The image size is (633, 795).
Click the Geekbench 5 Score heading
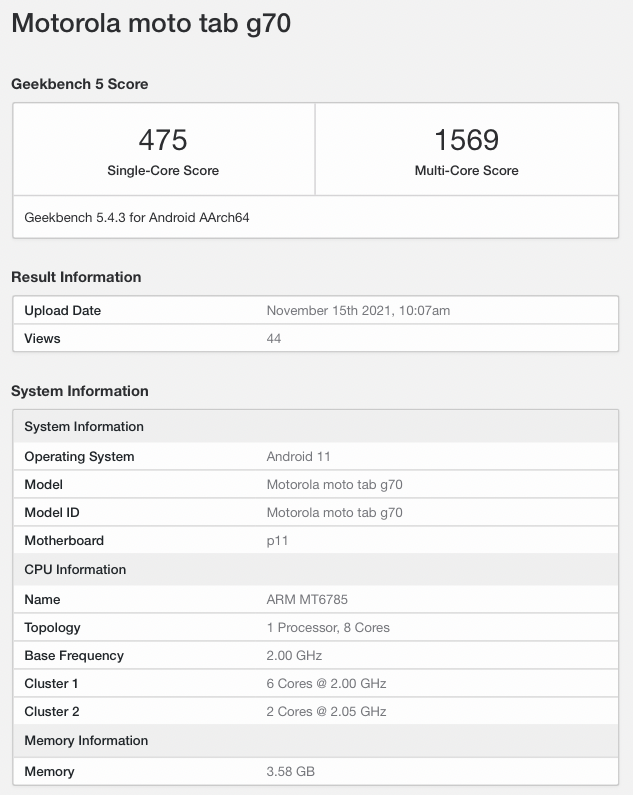(x=80, y=84)
